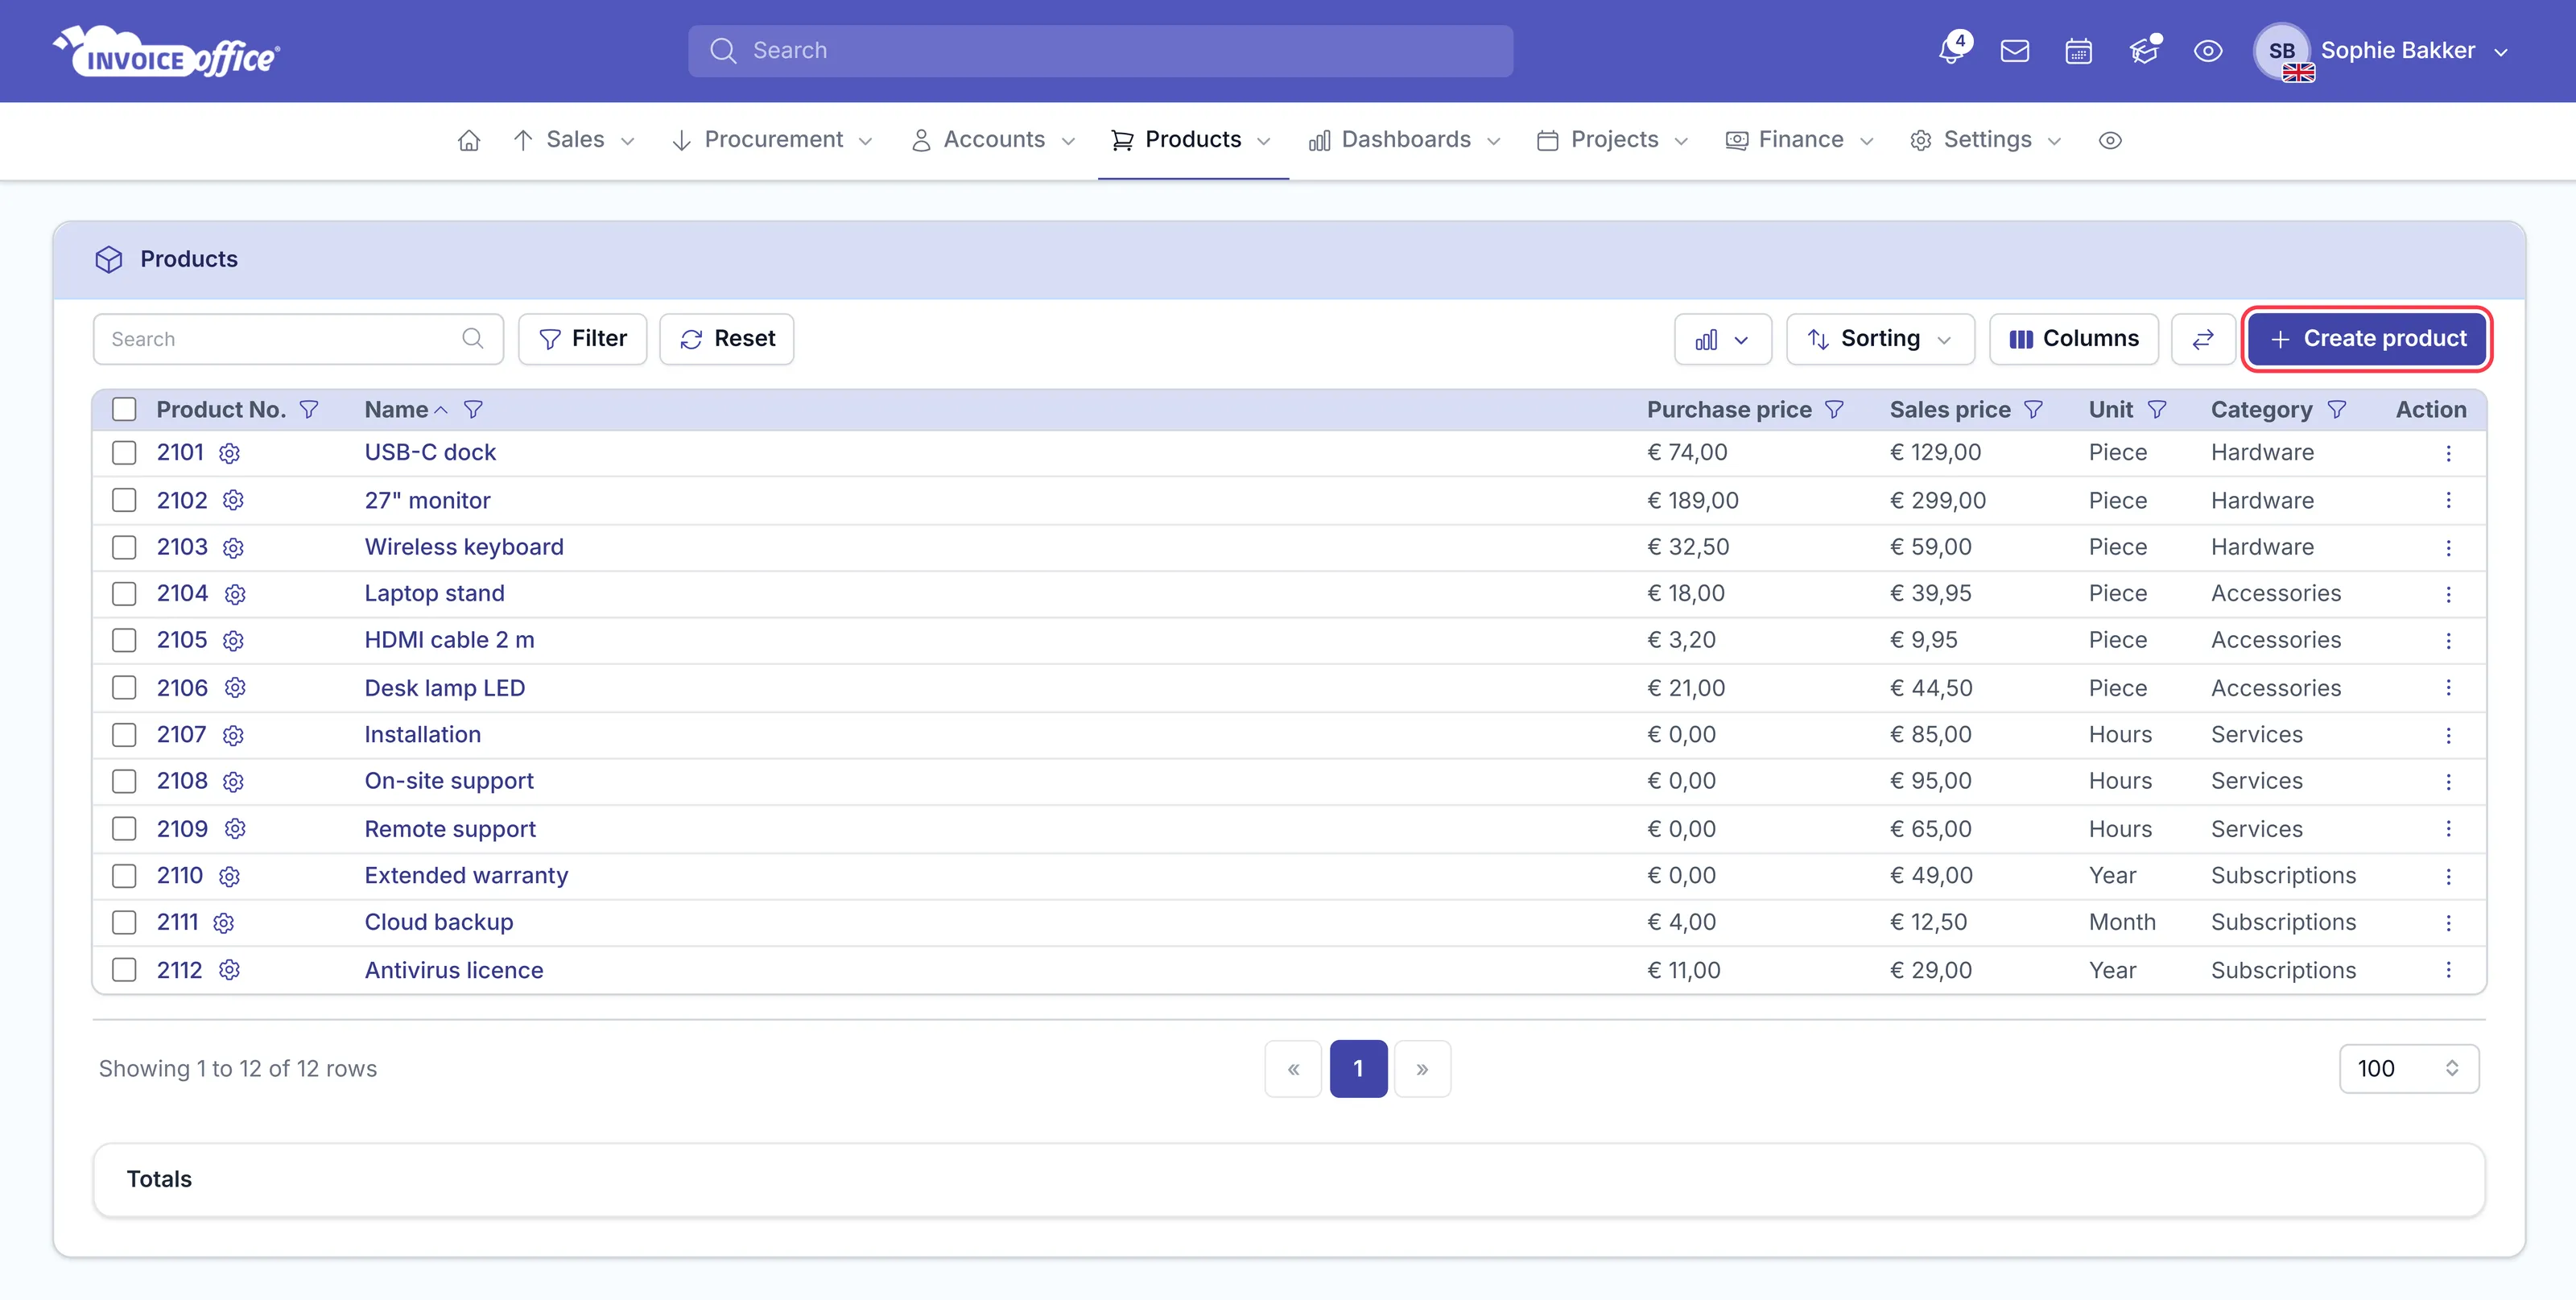Open the Finance menu
The width and height of the screenshot is (2576, 1300).
1800,140
